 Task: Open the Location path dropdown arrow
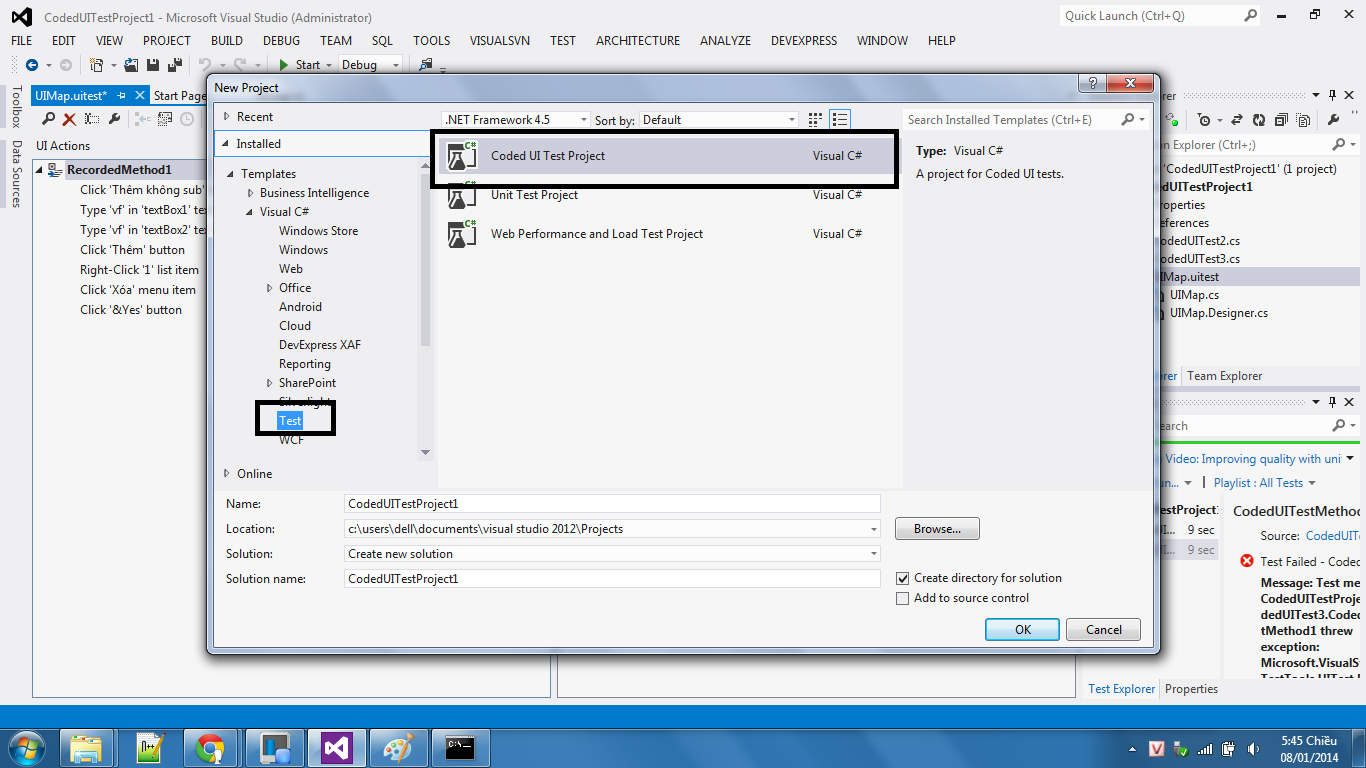tap(874, 528)
